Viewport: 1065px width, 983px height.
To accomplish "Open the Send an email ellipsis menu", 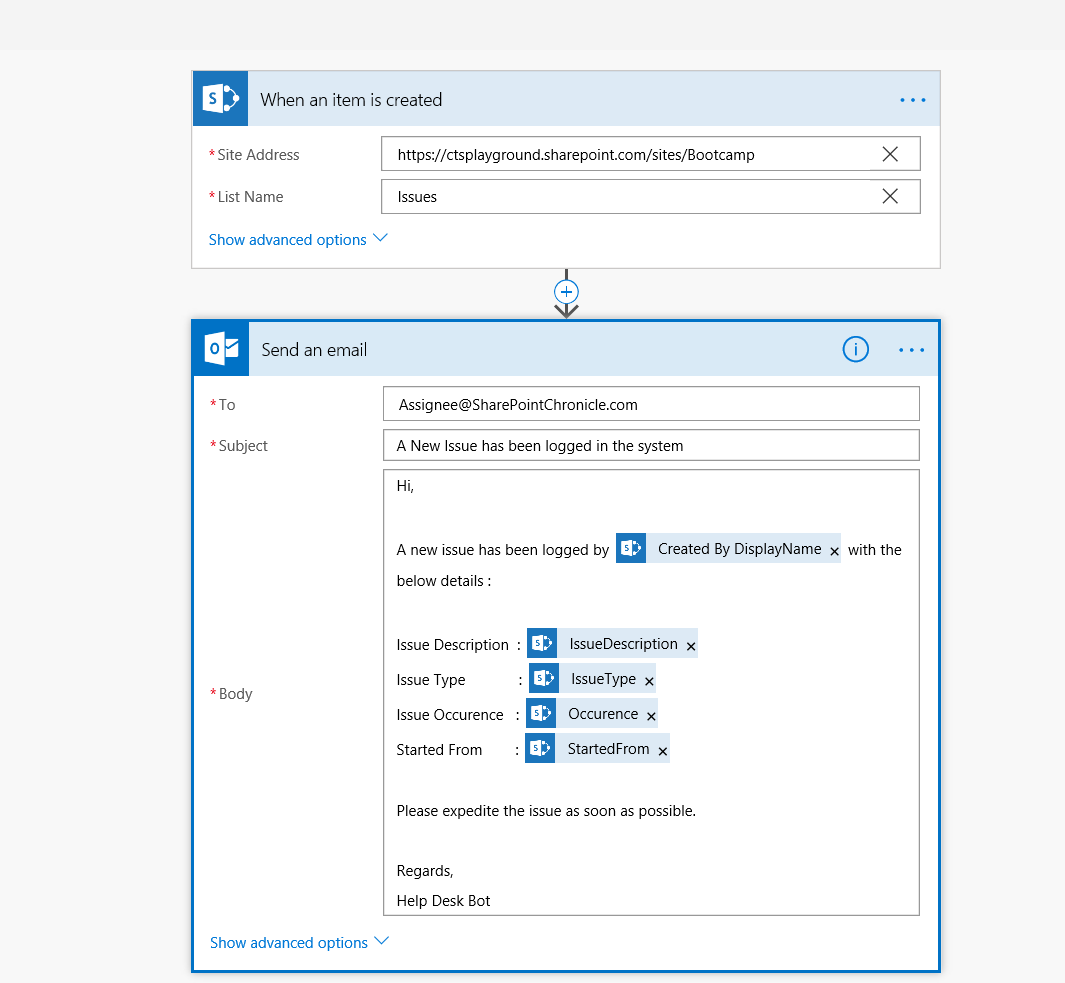I will 911,350.
